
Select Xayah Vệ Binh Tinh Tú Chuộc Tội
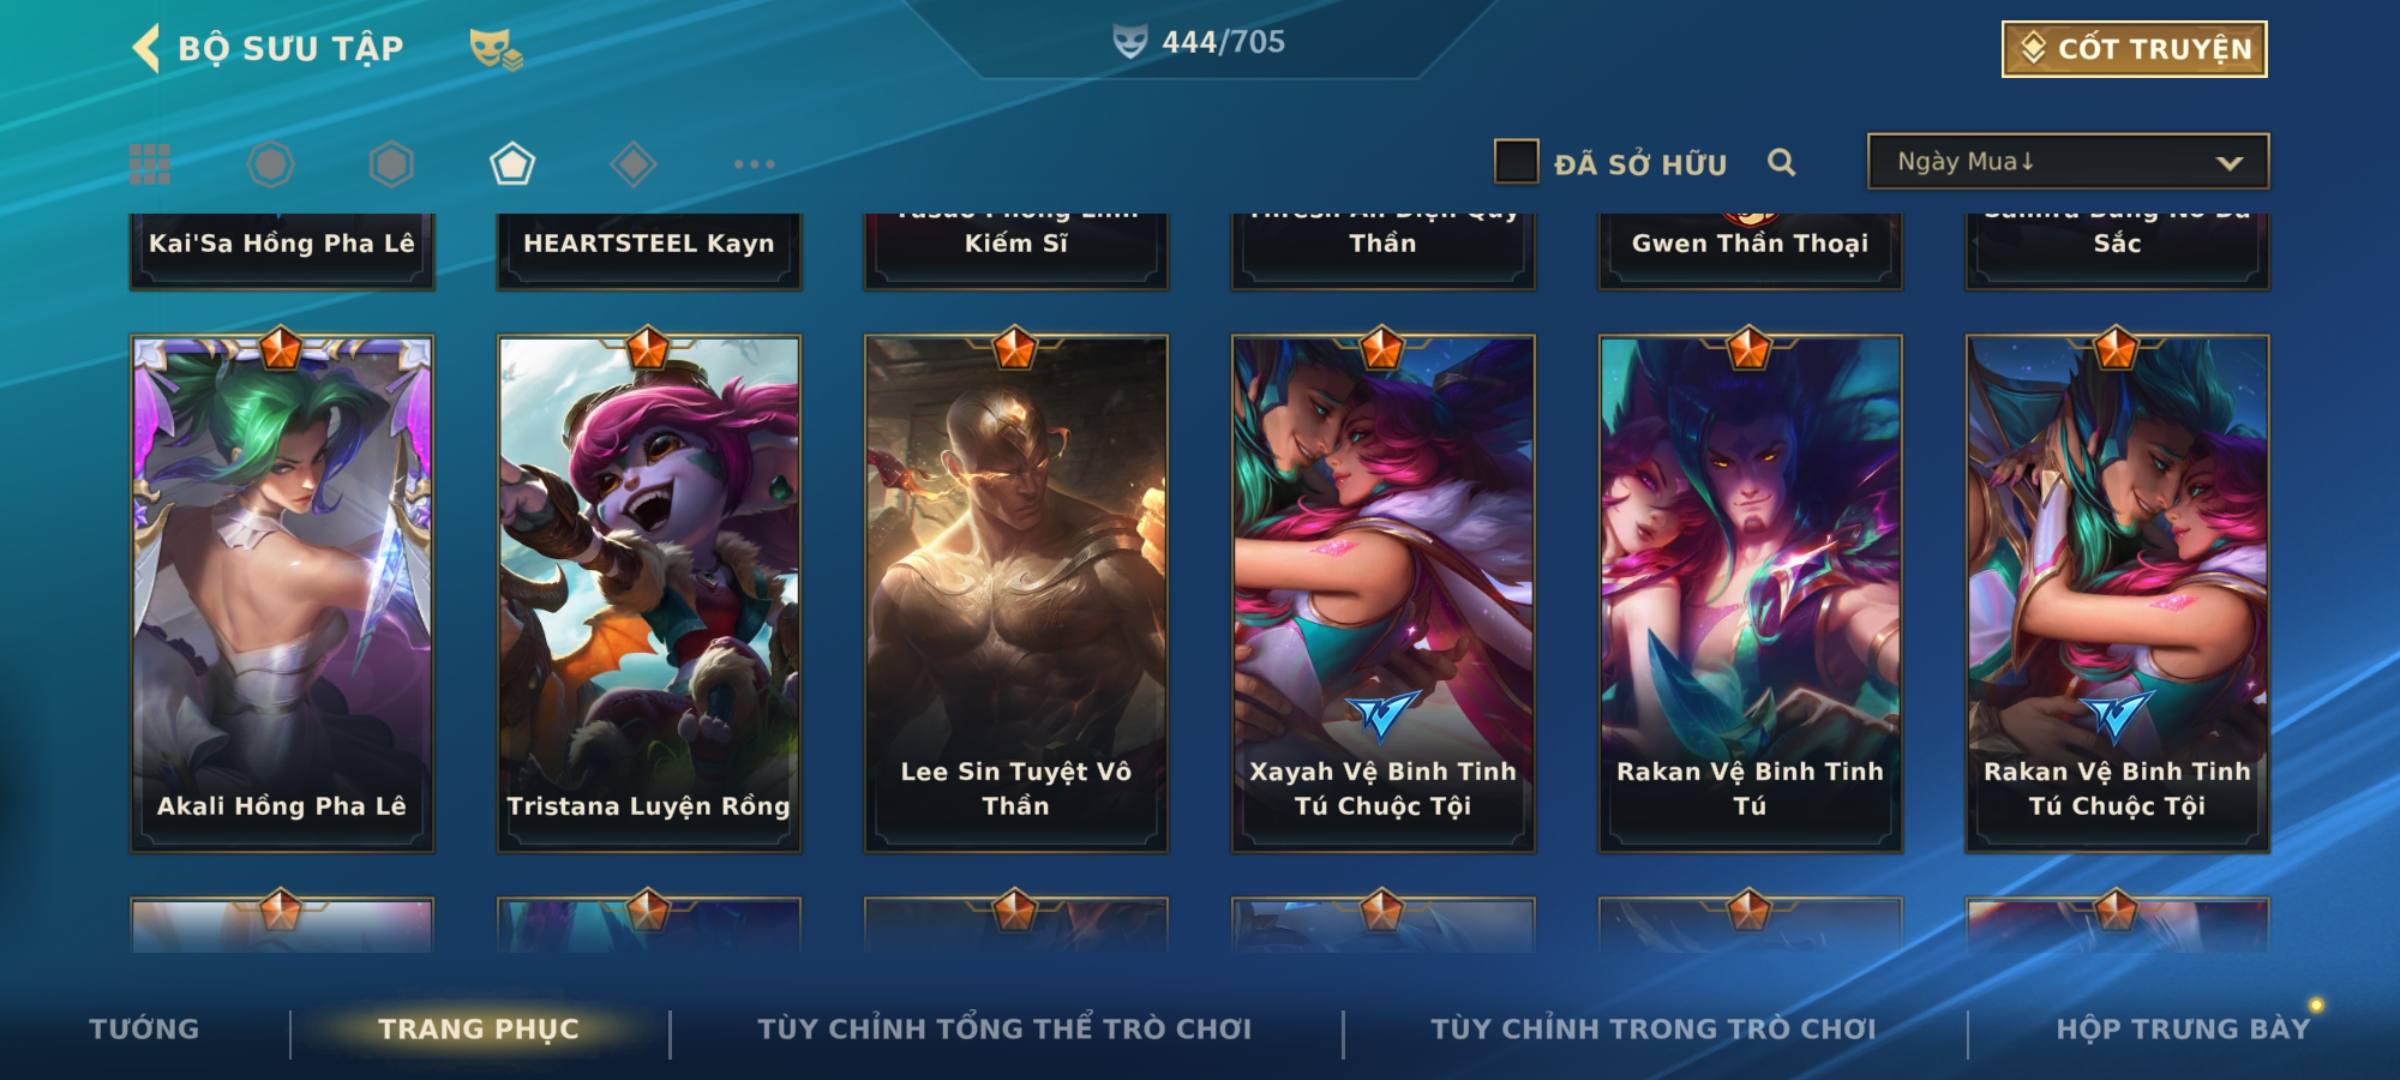pyautogui.click(x=1383, y=594)
